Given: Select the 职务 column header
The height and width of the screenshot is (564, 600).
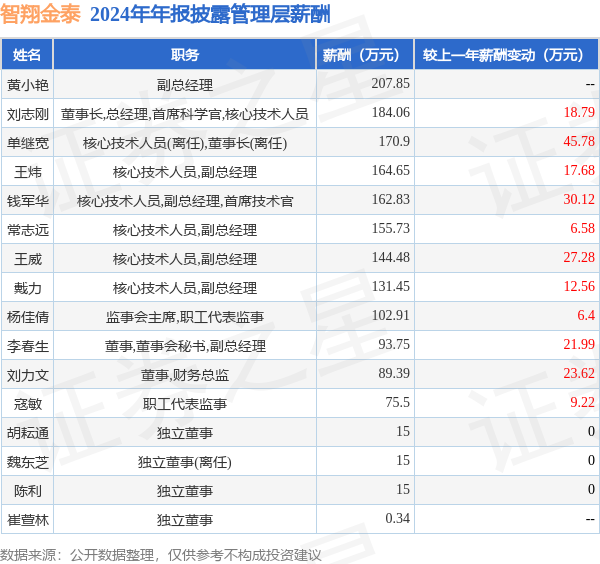Looking at the screenshot, I should pyautogui.click(x=185, y=55).
